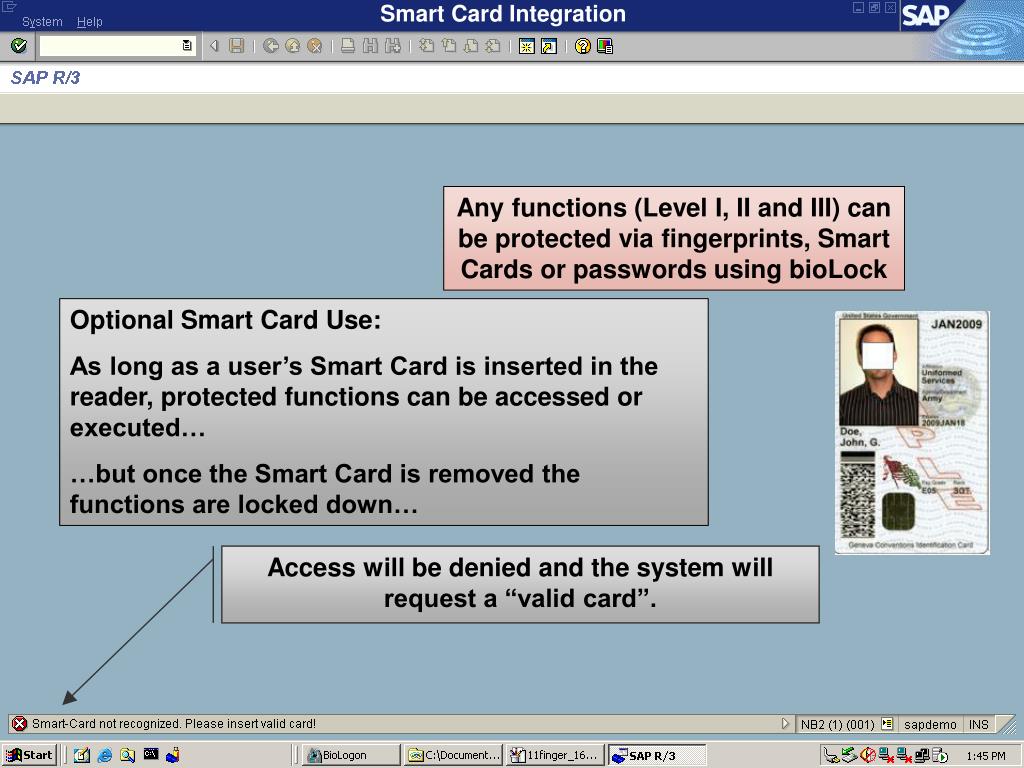Click the 1:45 PM system clock
This screenshot has height=768, width=1024.
[986, 756]
